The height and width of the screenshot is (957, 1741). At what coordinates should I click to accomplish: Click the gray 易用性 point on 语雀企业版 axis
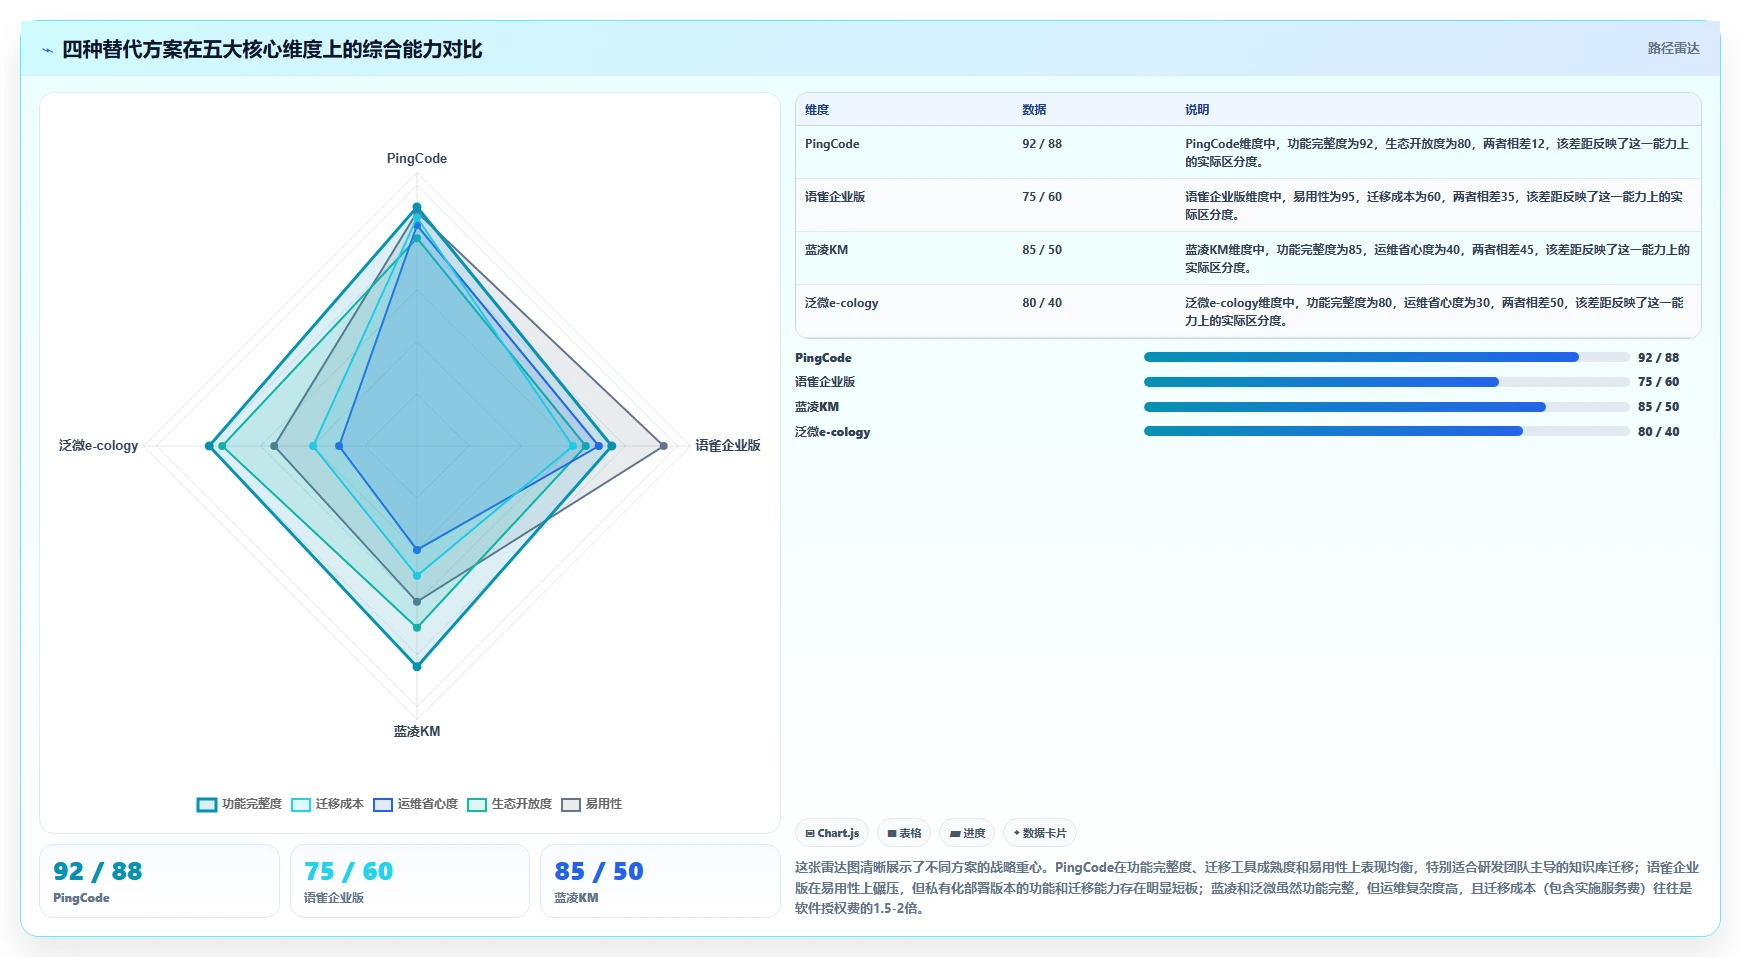tap(663, 446)
